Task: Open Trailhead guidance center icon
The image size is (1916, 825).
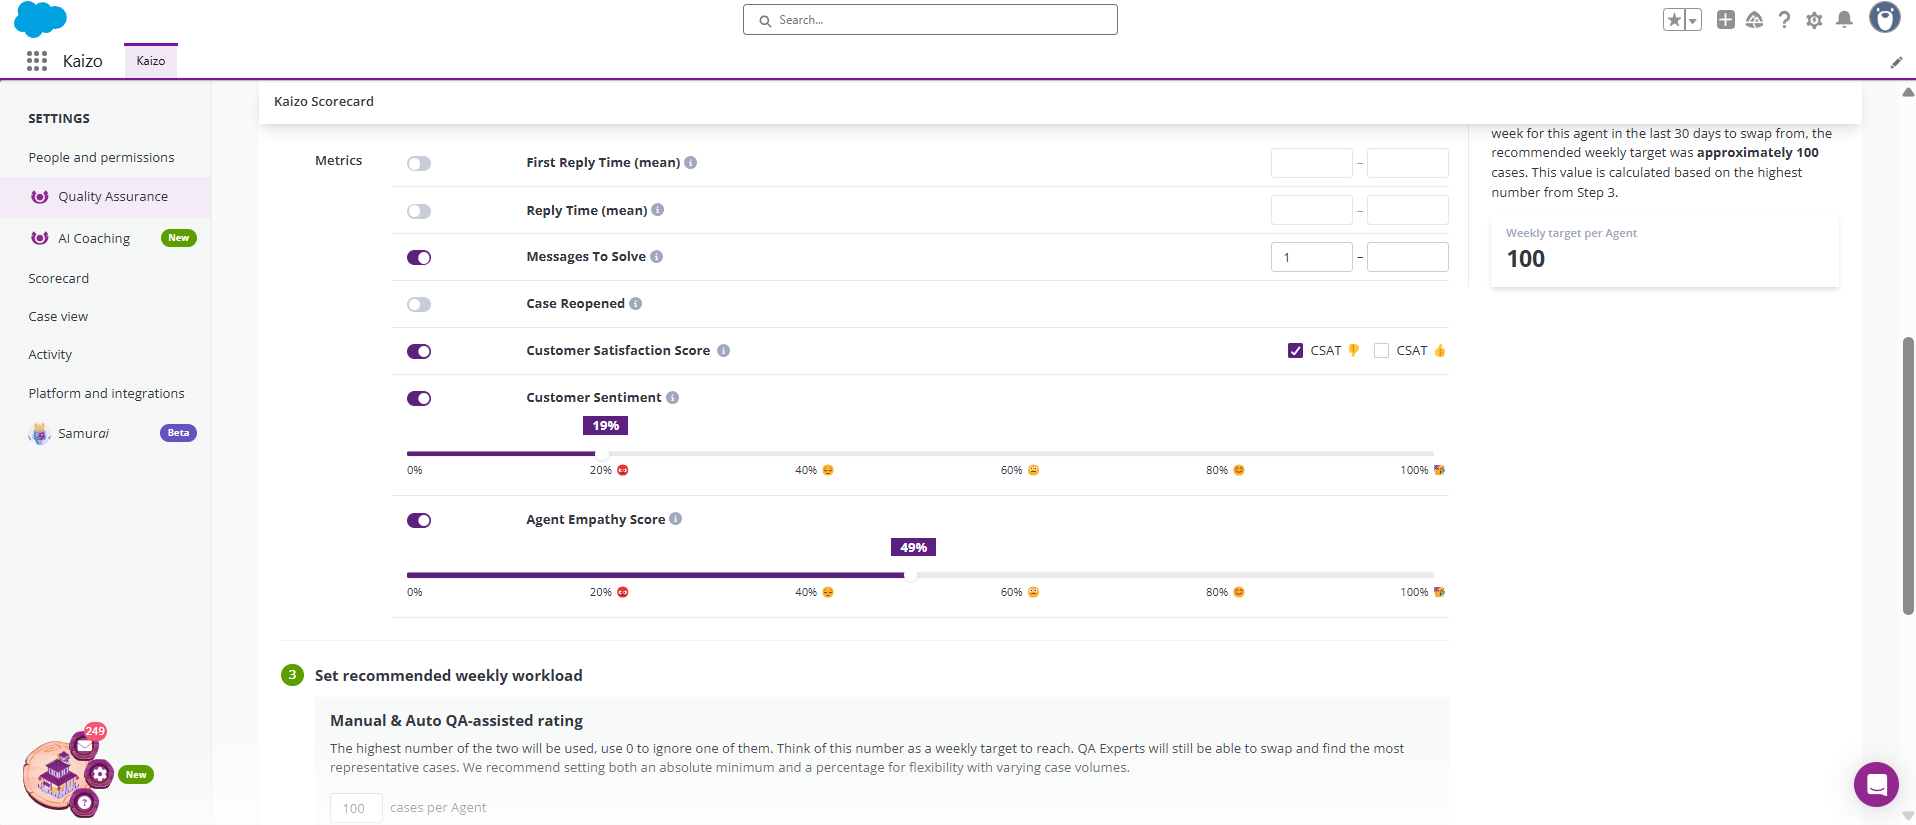Action: tap(1755, 20)
